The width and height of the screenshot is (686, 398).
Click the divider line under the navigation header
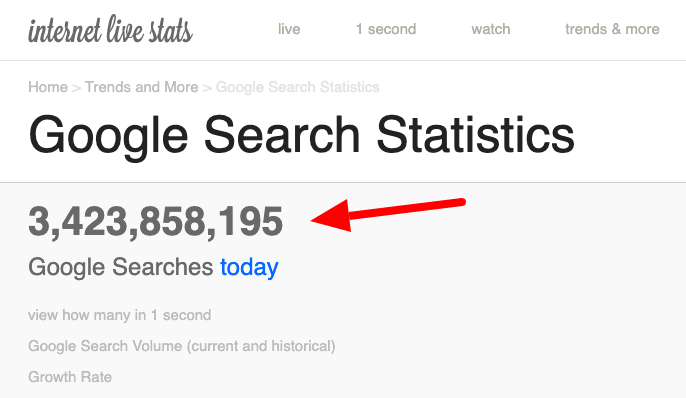pyautogui.click(x=343, y=60)
